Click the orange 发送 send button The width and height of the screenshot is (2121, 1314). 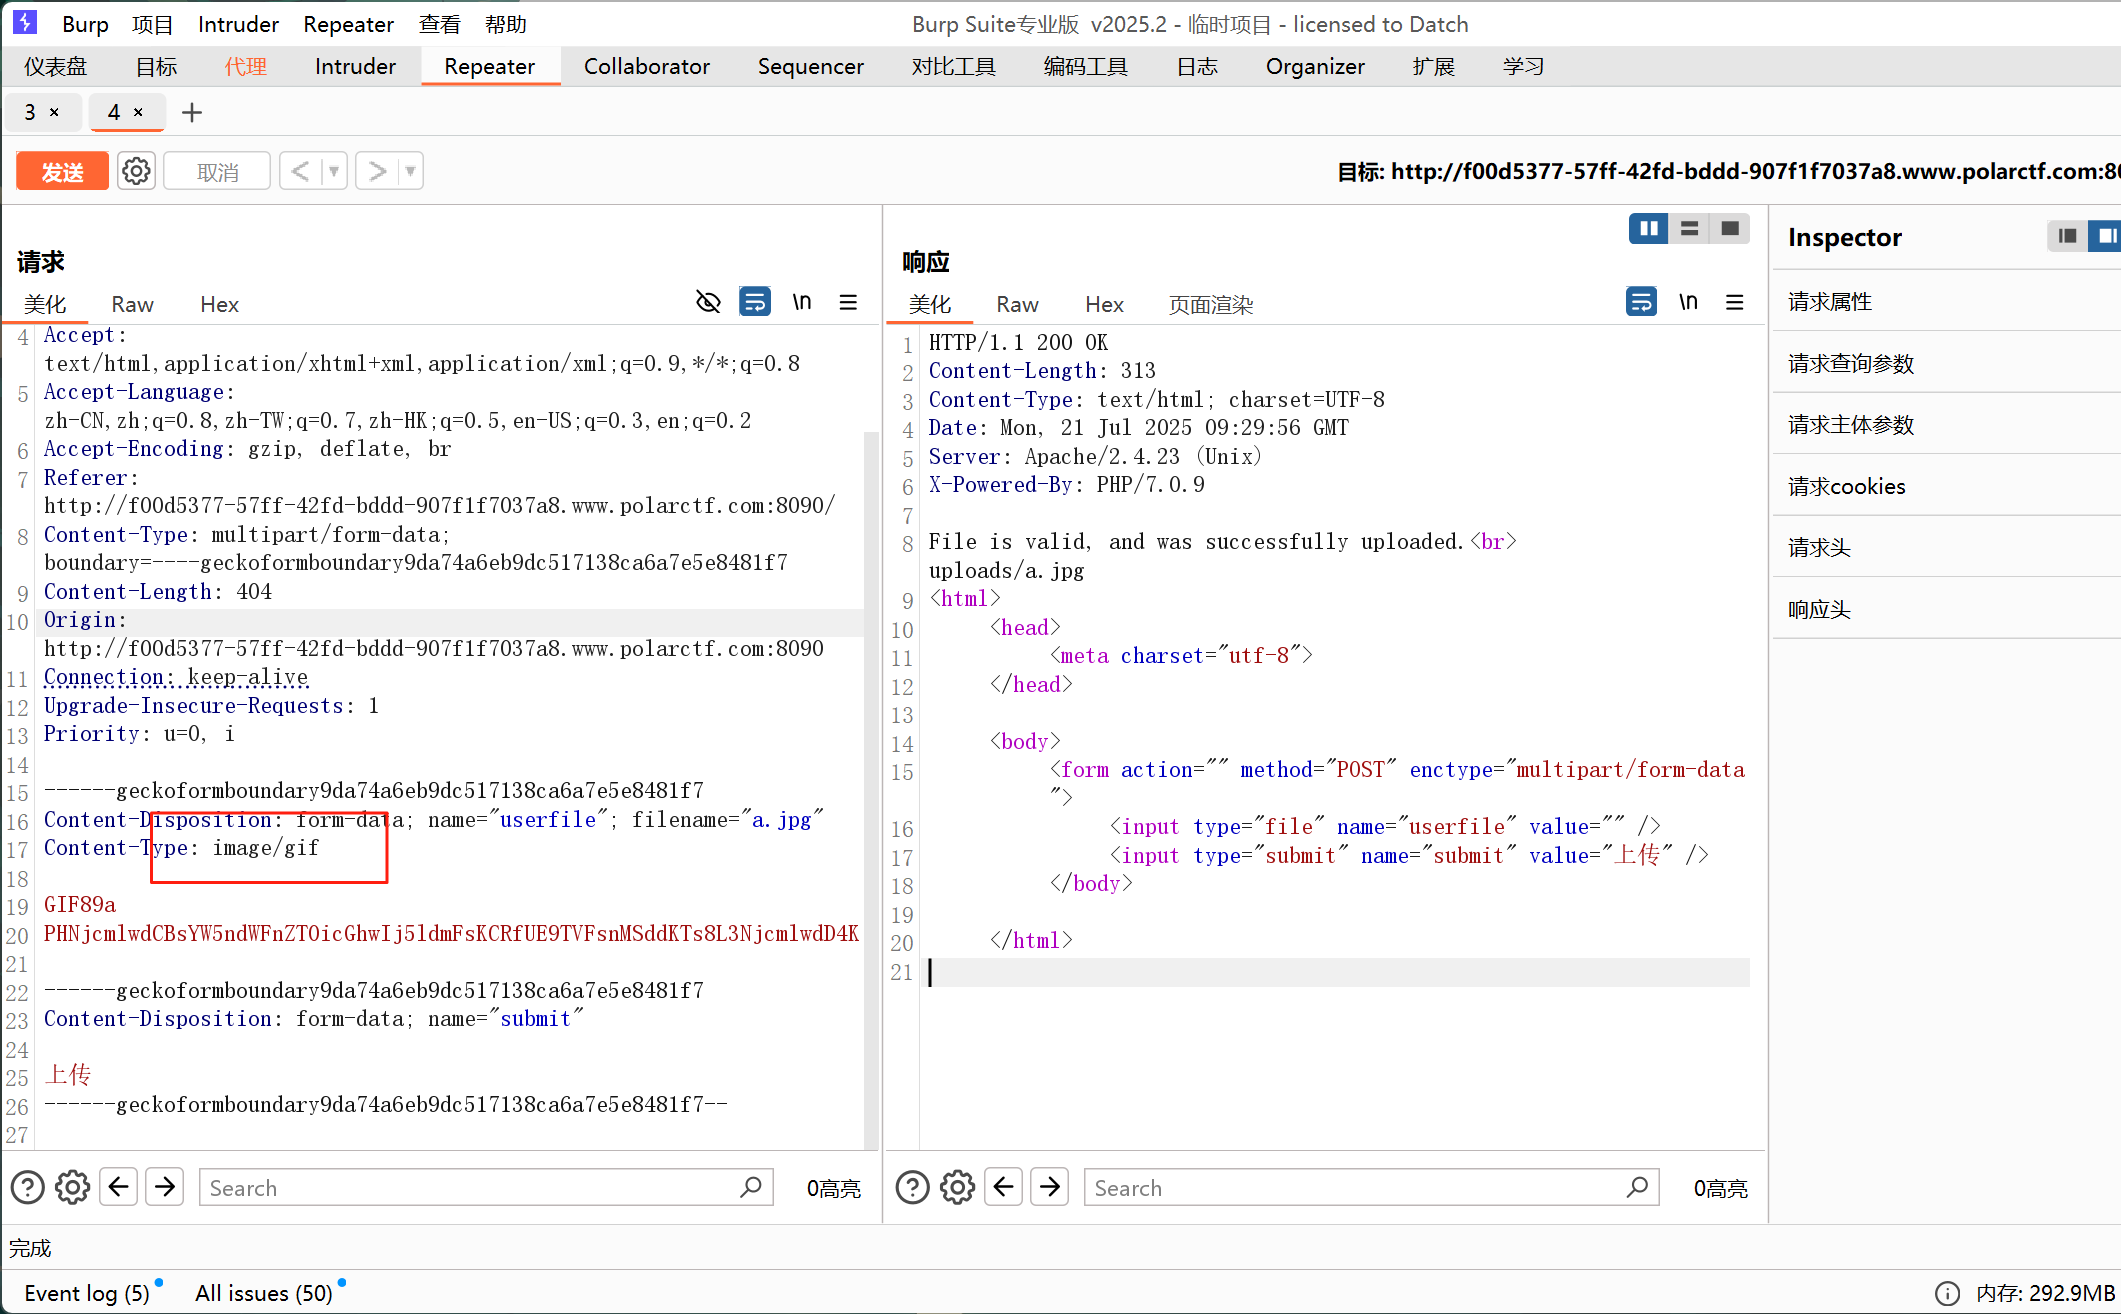(62, 171)
